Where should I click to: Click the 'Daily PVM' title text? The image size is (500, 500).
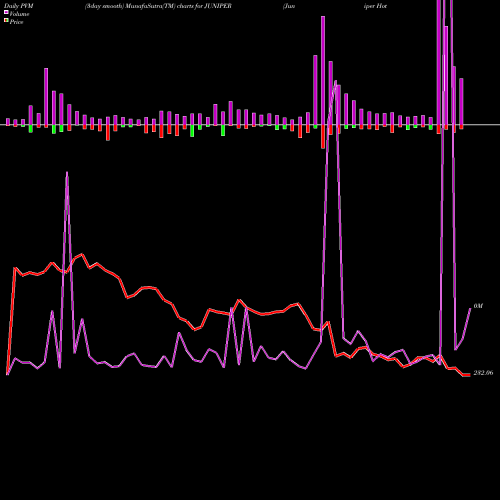[x=19, y=6]
